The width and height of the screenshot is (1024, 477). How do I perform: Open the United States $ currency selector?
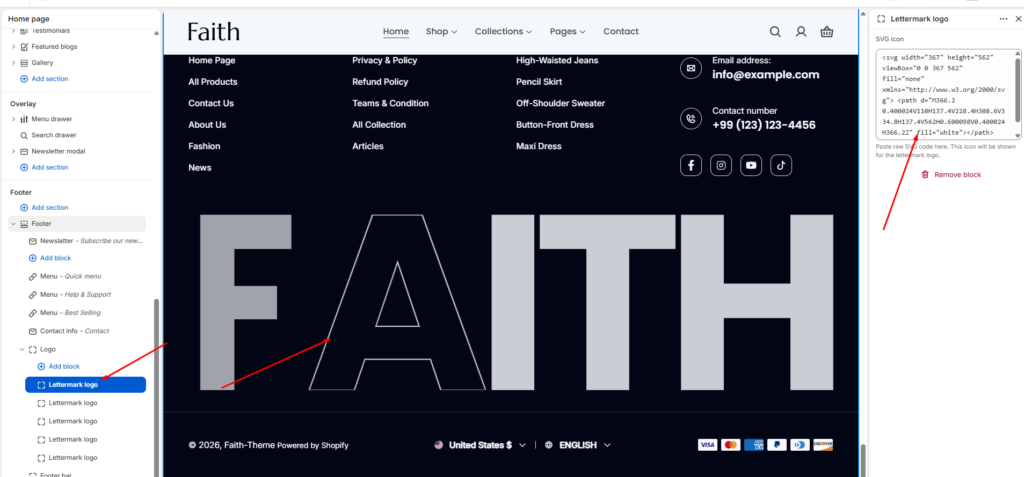(x=480, y=445)
